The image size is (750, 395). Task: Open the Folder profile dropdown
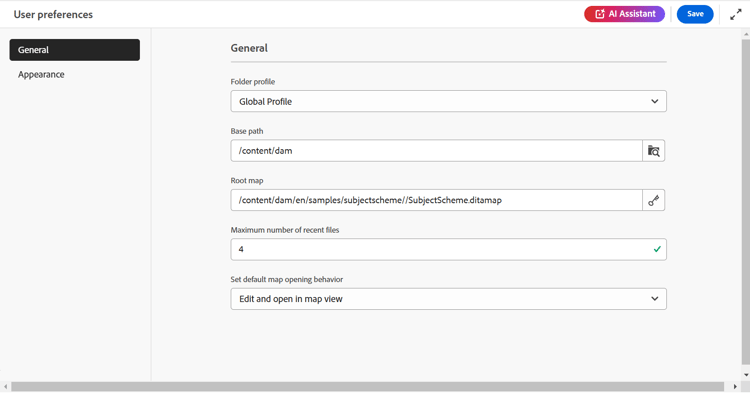[449, 101]
